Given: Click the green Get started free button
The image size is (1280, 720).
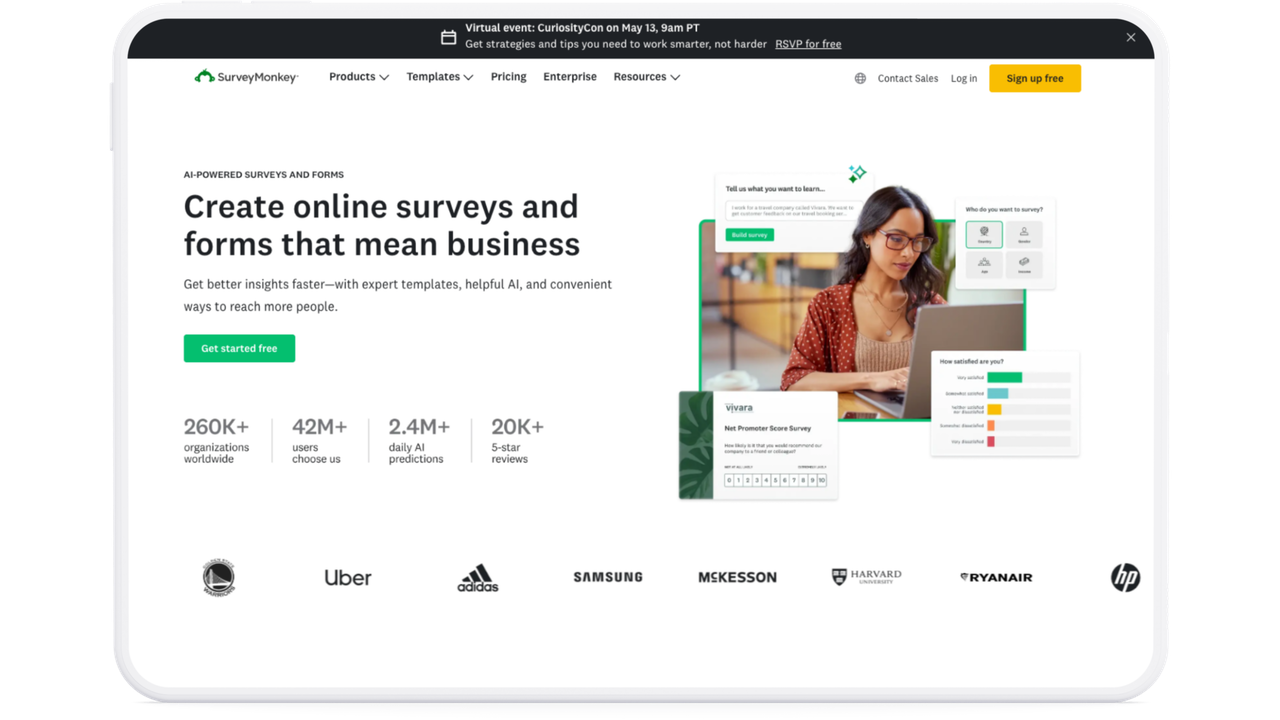Looking at the screenshot, I should (x=239, y=348).
